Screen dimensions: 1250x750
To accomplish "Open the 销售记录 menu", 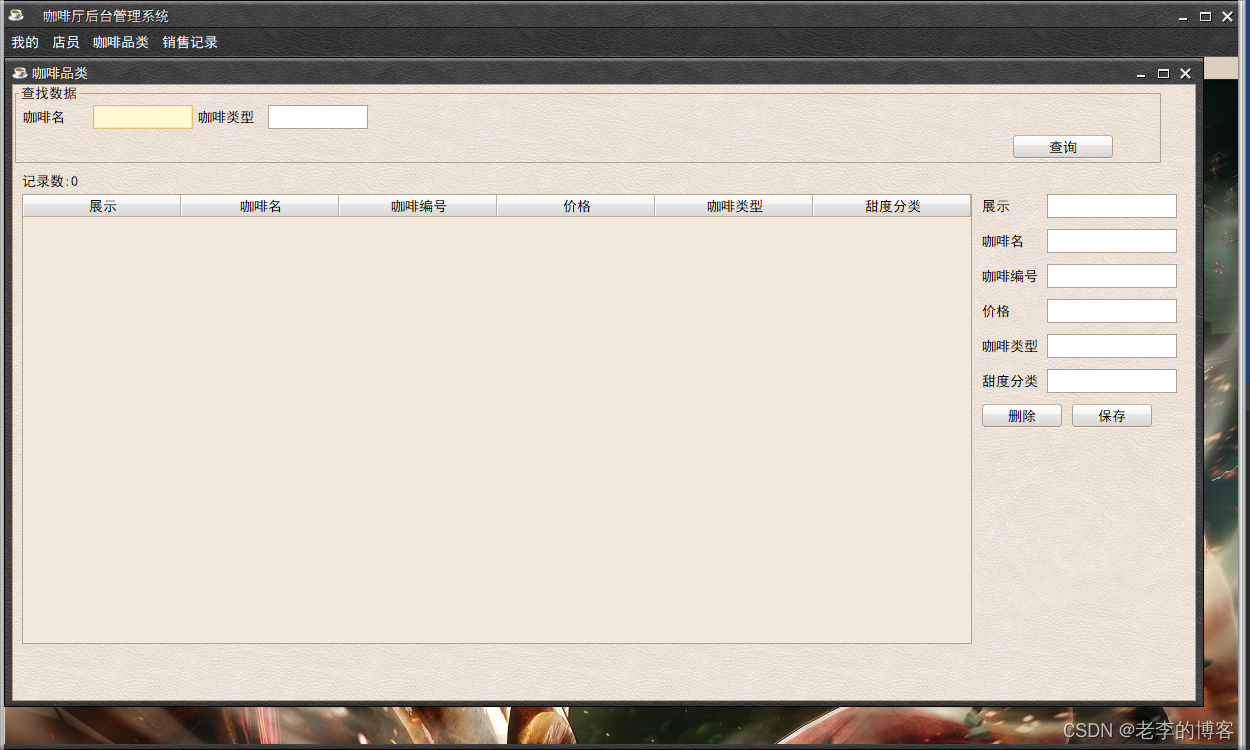I will click(190, 42).
